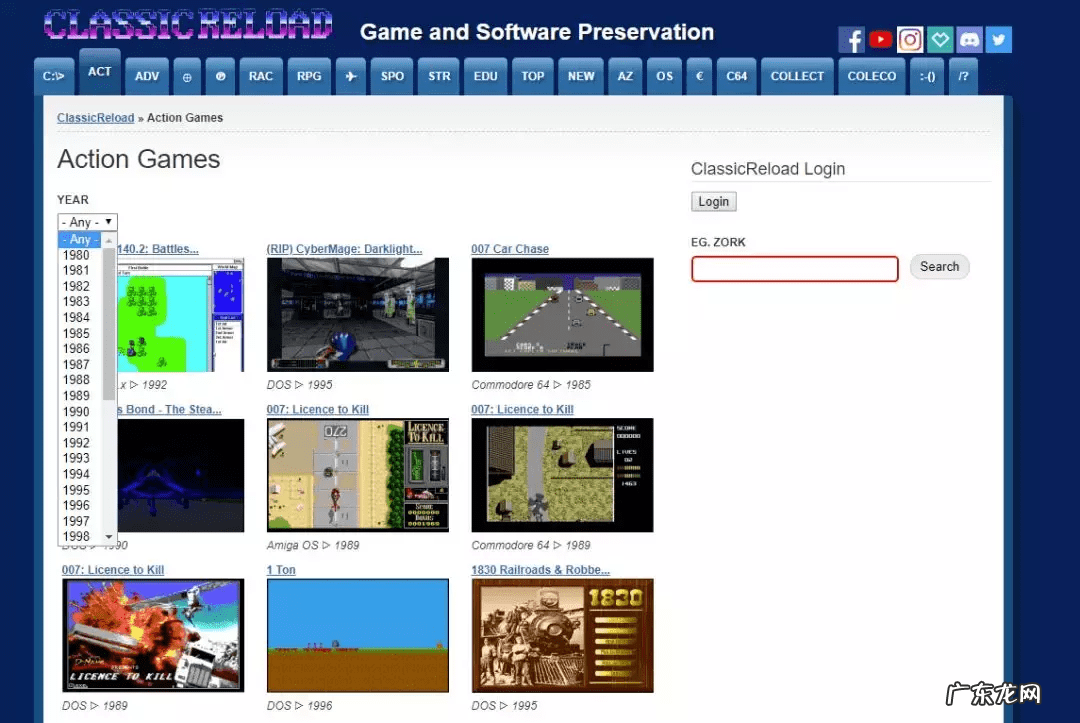
Task: Collapse the Year dropdown
Action: pos(87,222)
